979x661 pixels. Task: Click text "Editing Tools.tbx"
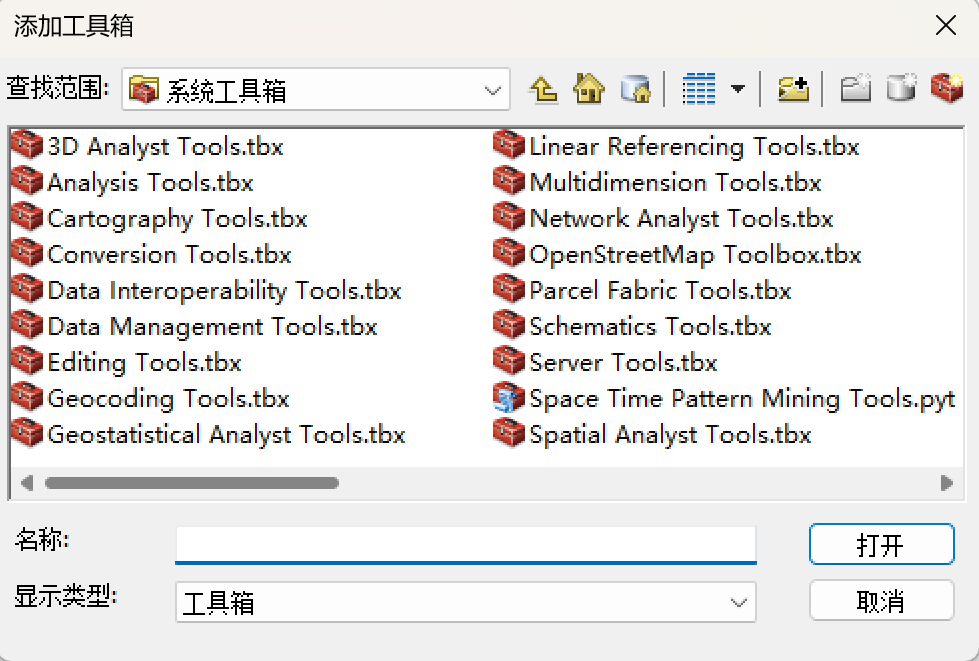[144, 363]
